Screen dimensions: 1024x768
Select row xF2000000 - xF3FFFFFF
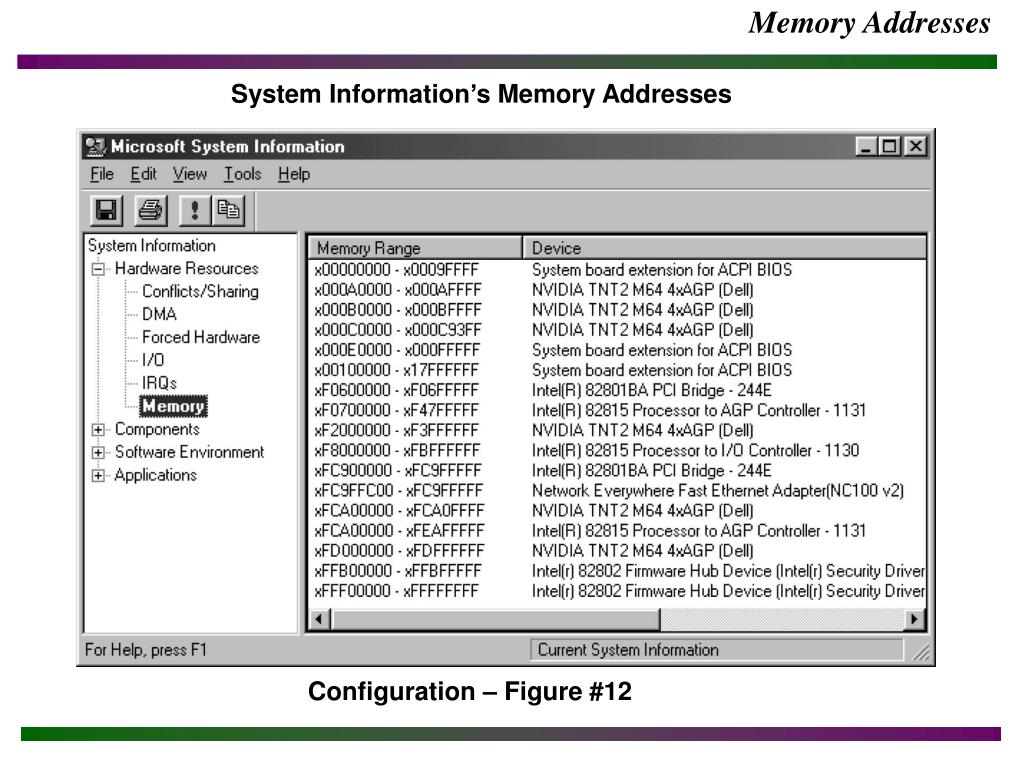pos(617,430)
